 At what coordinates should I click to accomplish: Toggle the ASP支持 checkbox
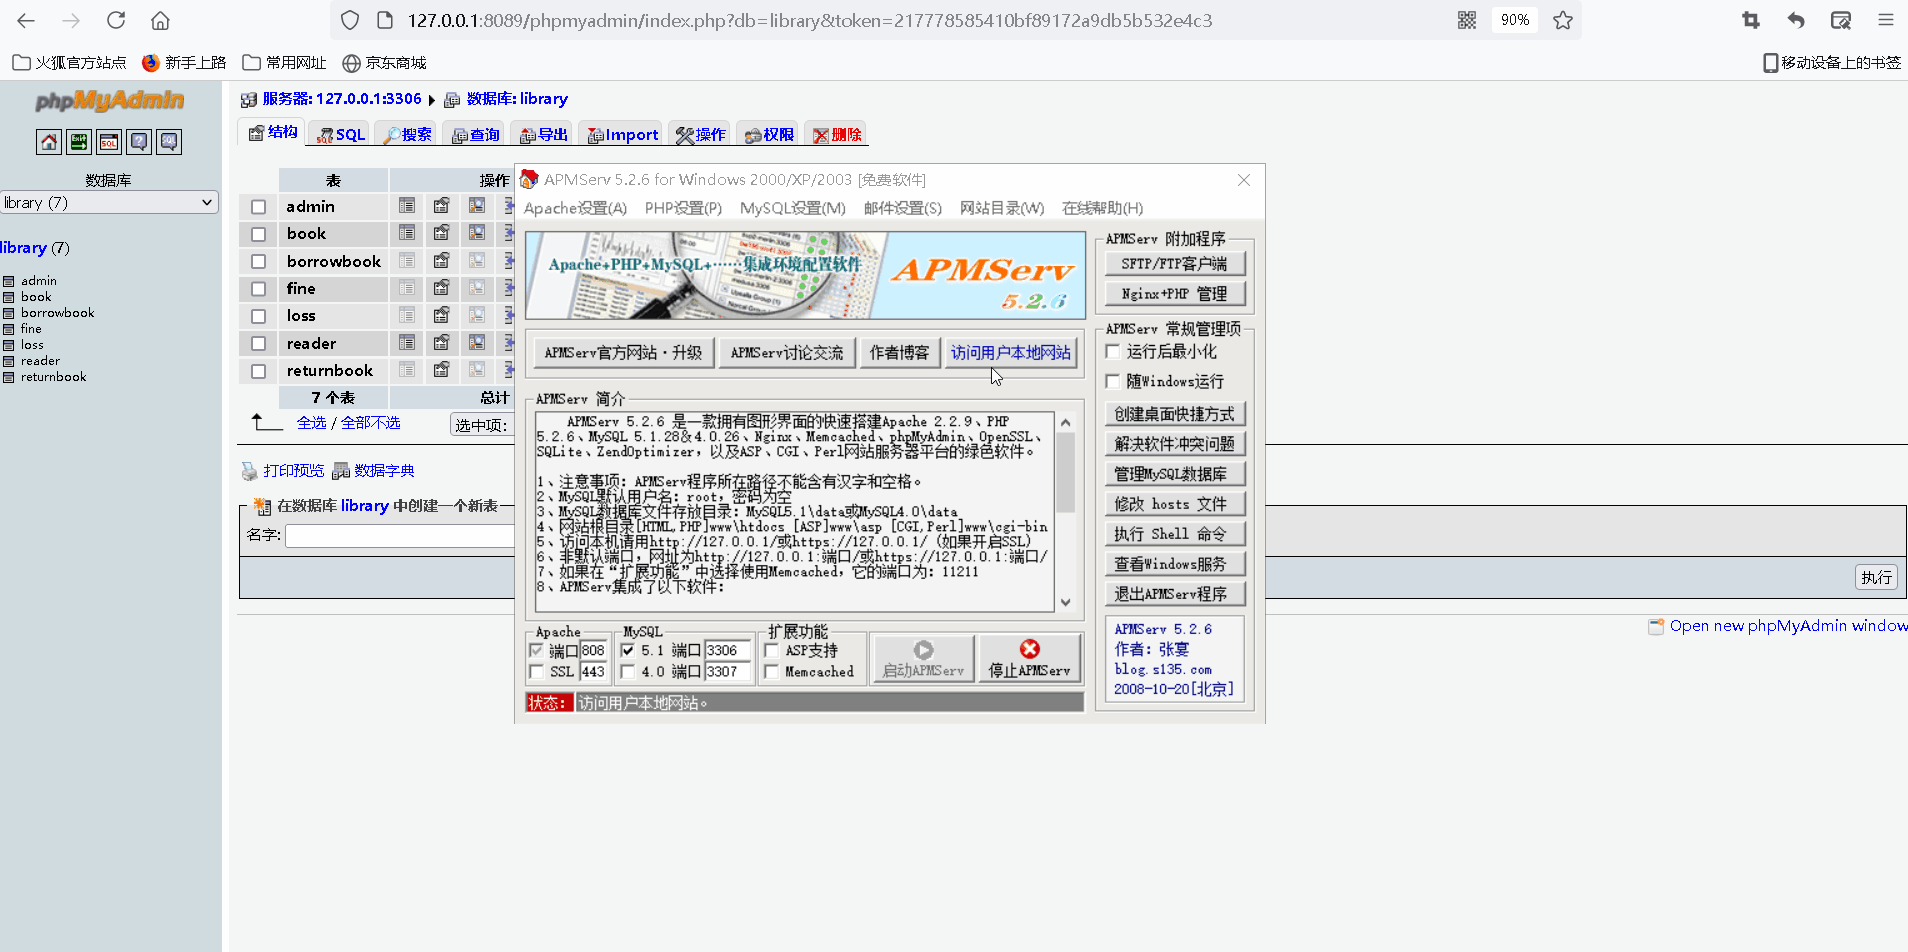click(772, 650)
